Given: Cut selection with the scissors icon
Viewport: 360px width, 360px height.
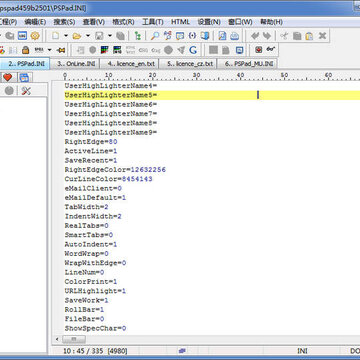Looking at the screenshot, I should [284, 36].
